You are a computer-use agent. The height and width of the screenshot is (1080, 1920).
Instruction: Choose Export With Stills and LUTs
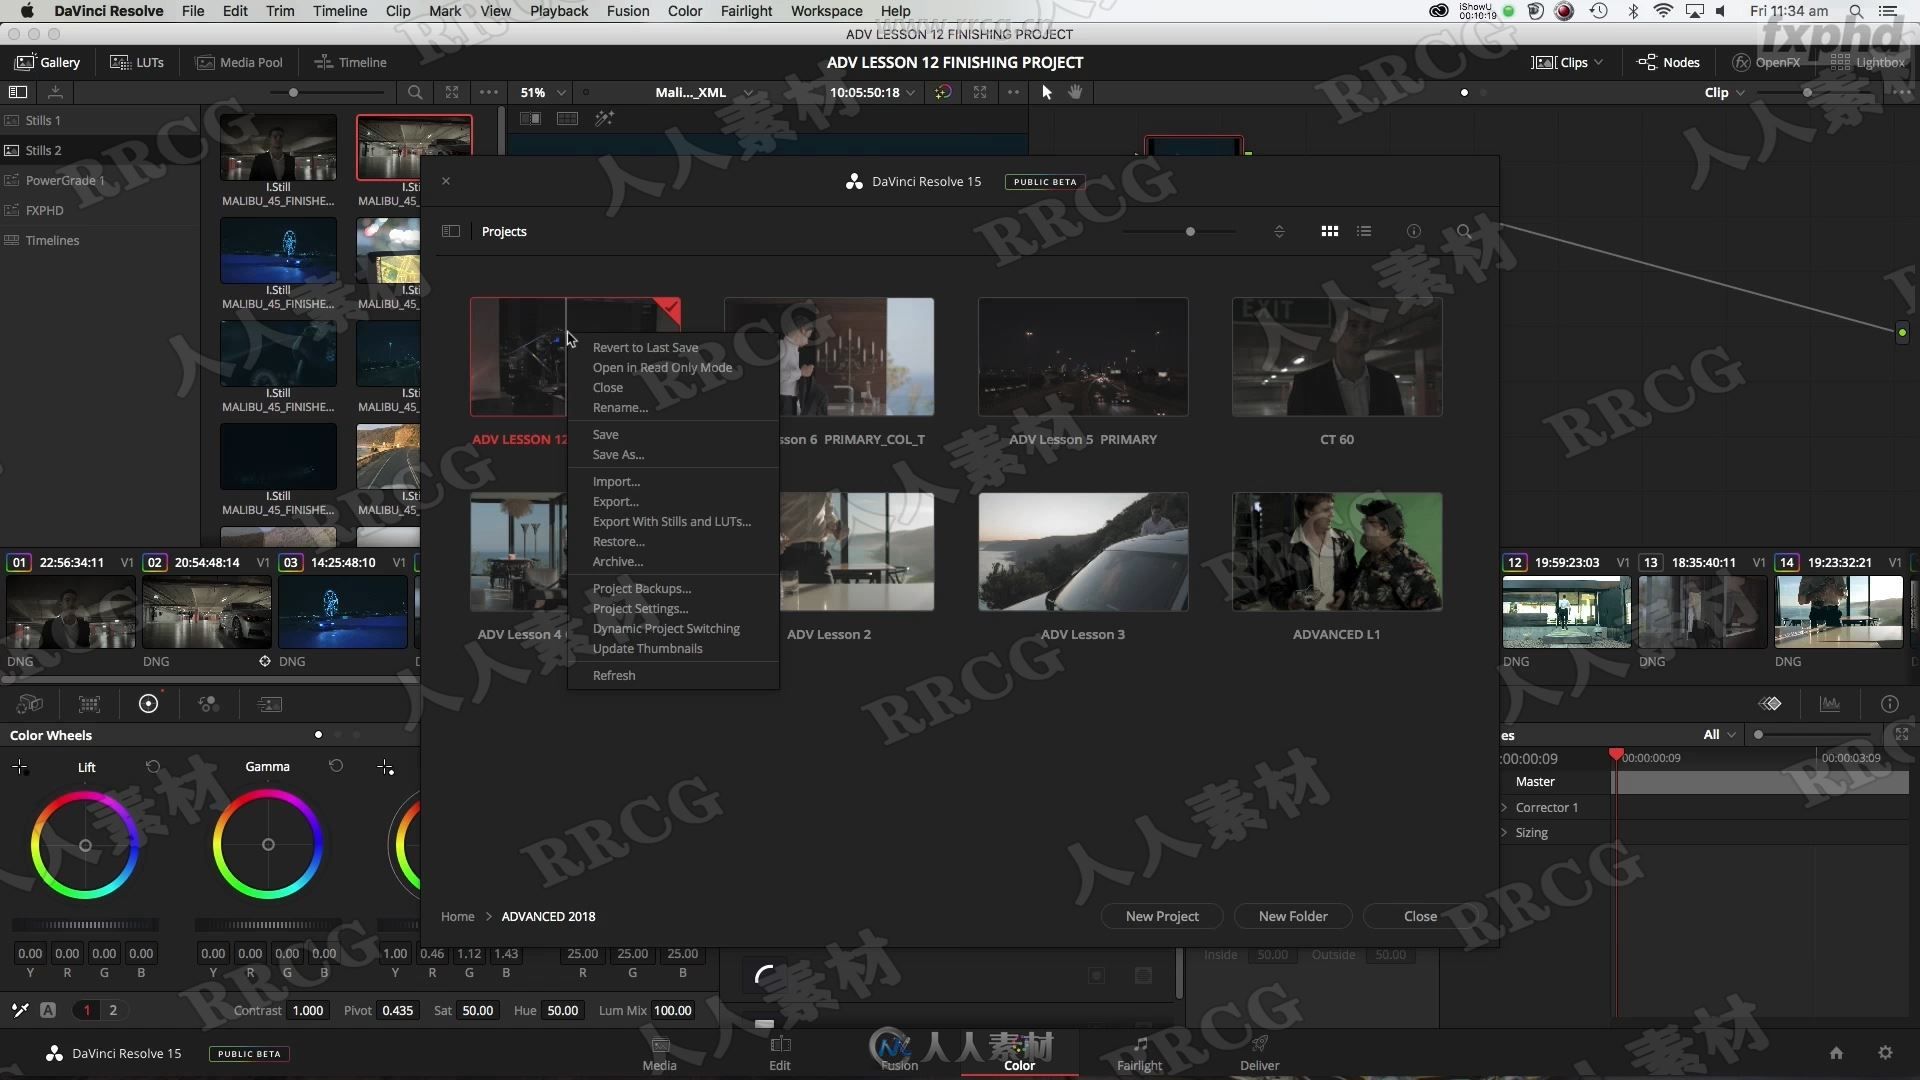tap(671, 521)
